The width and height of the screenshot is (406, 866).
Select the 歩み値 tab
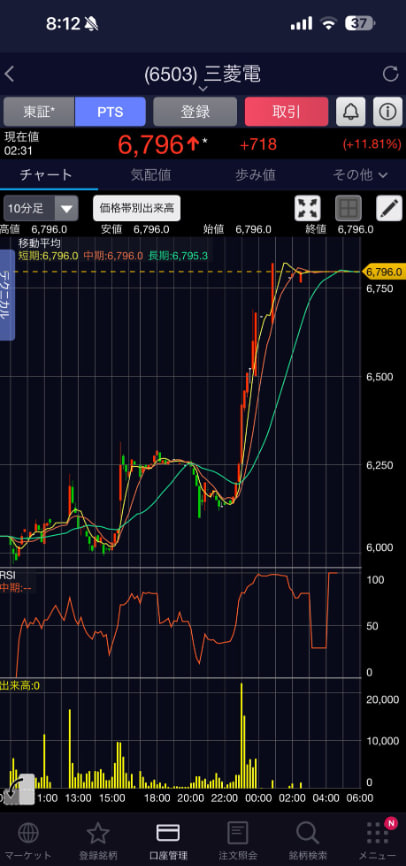[x=256, y=175]
